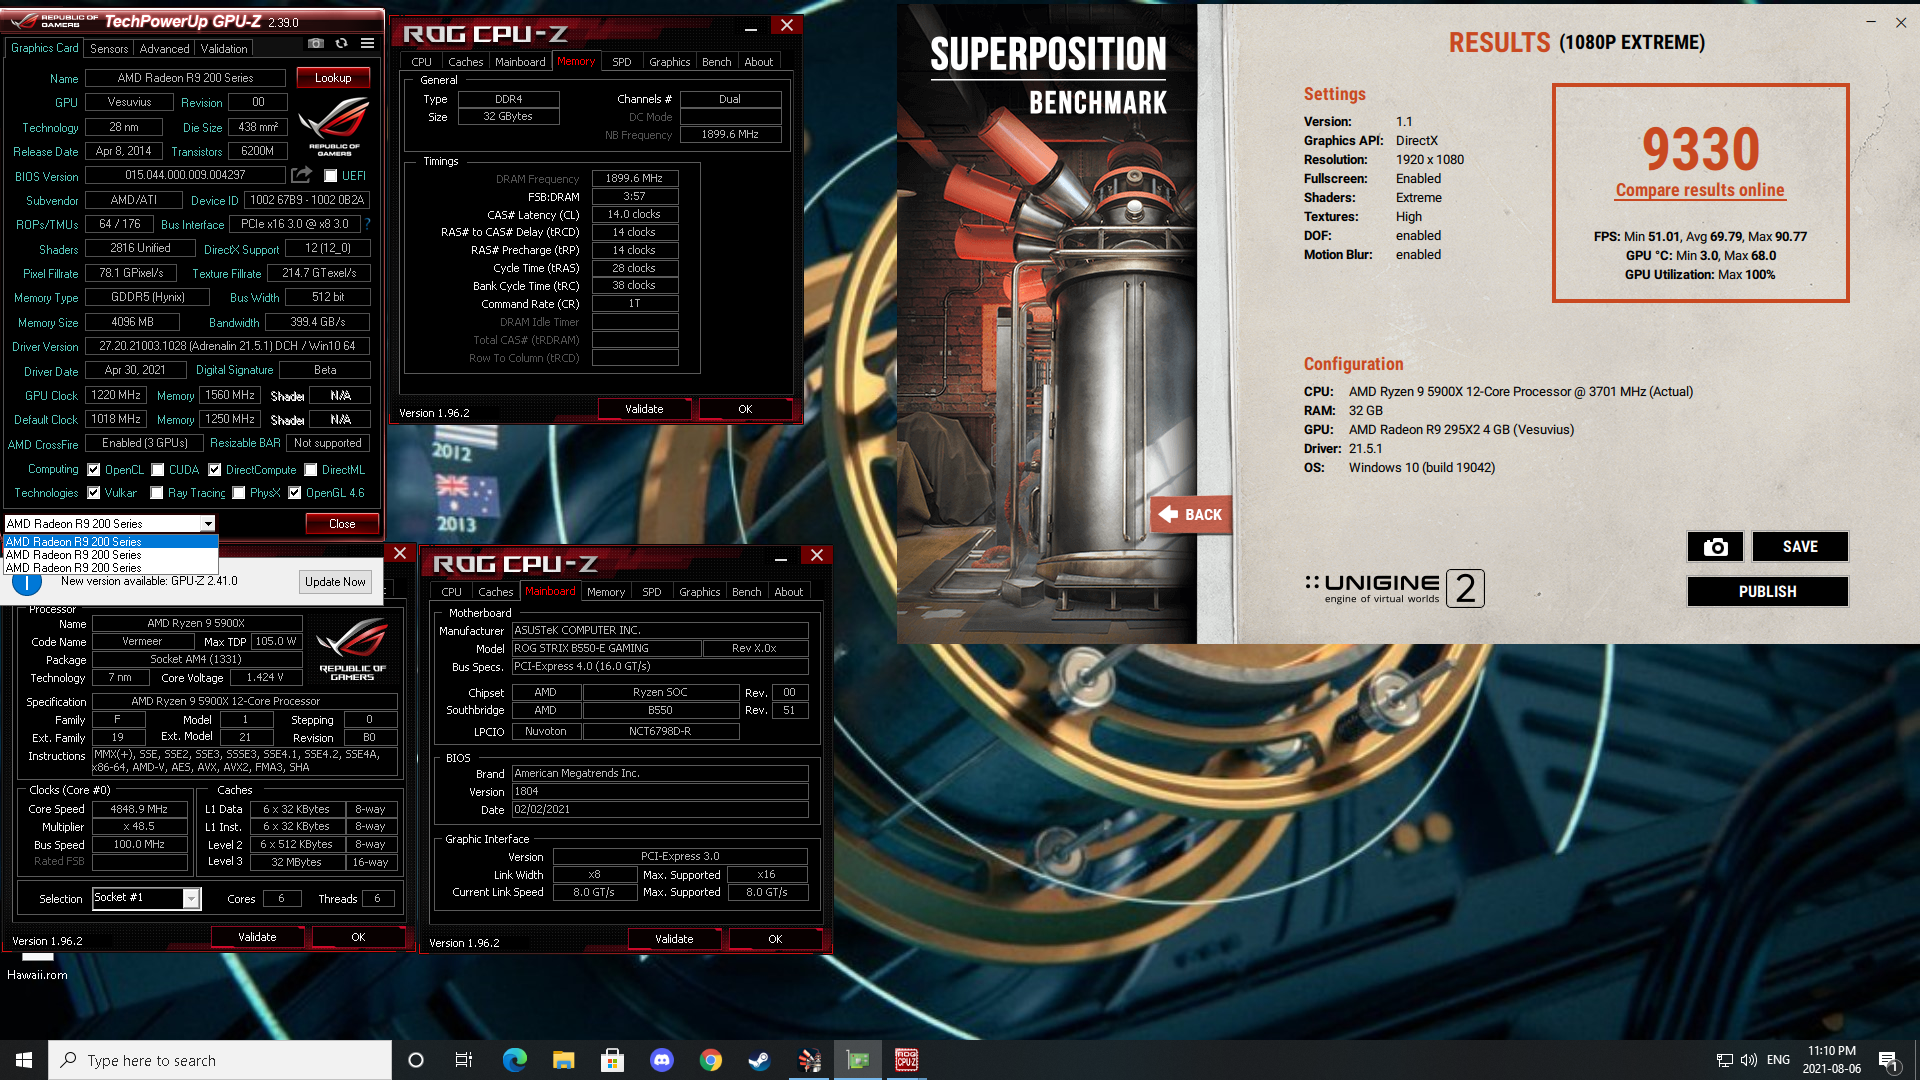The height and width of the screenshot is (1080, 1920).
Task: Click the Superposition PUBLISH button
Action: (1767, 592)
